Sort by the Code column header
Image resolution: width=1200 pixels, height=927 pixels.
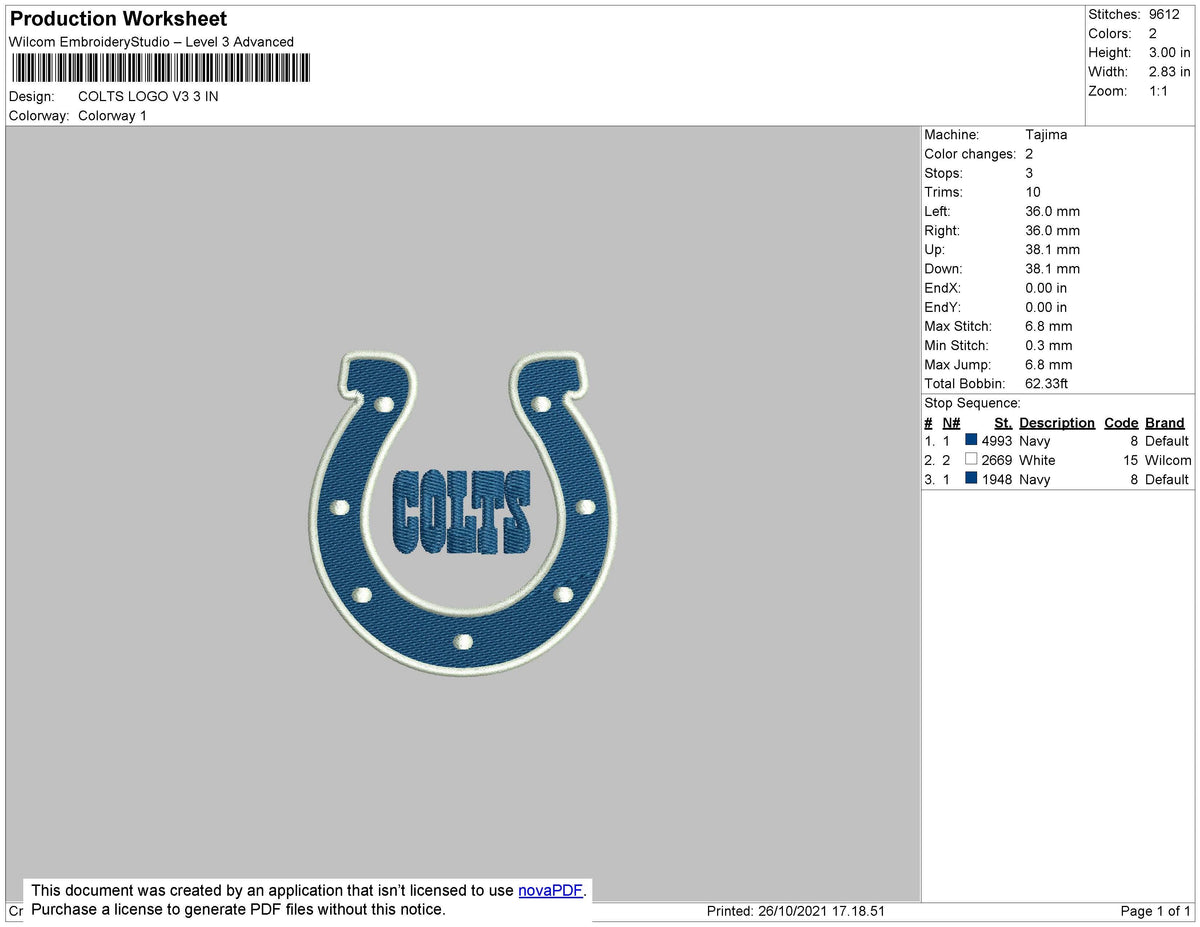pos(1121,422)
